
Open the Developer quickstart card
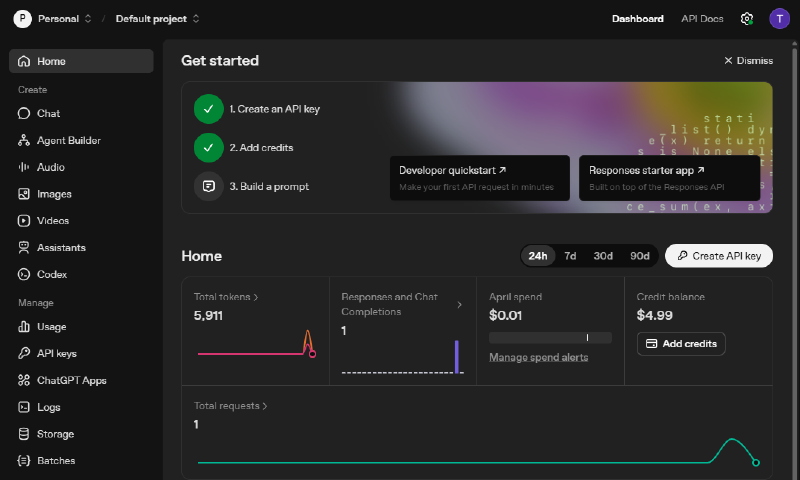(480, 178)
